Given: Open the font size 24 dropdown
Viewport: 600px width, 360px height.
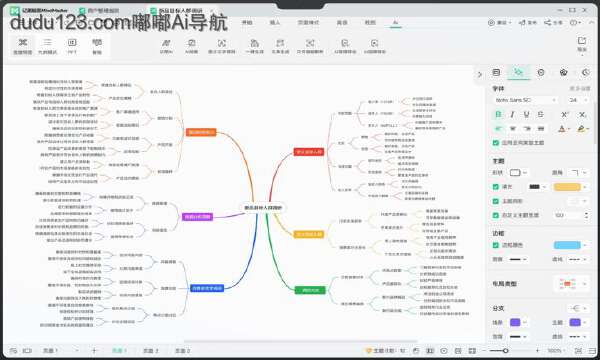Looking at the screenshot, I should 578,100.
